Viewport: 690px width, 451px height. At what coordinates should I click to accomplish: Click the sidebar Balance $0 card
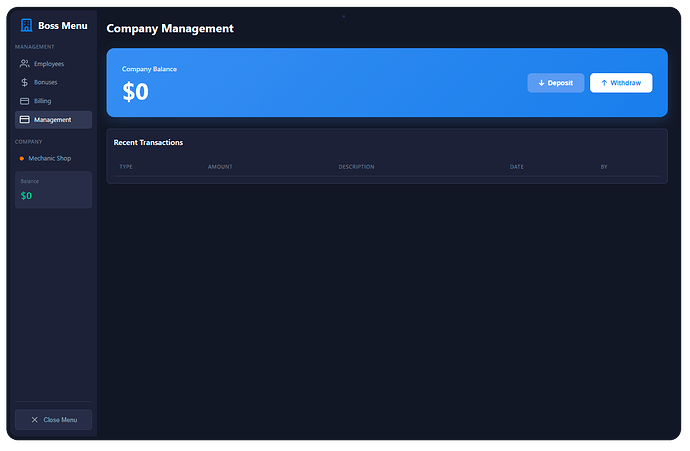(53, 190)
